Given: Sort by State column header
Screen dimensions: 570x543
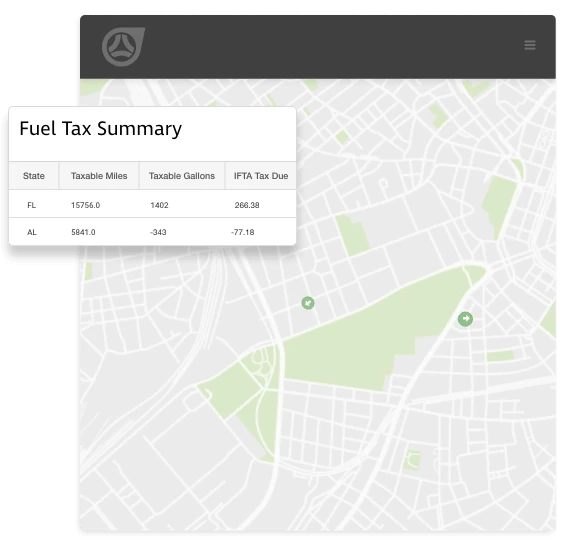Looking at the screenshot, I should click(34, 176).
